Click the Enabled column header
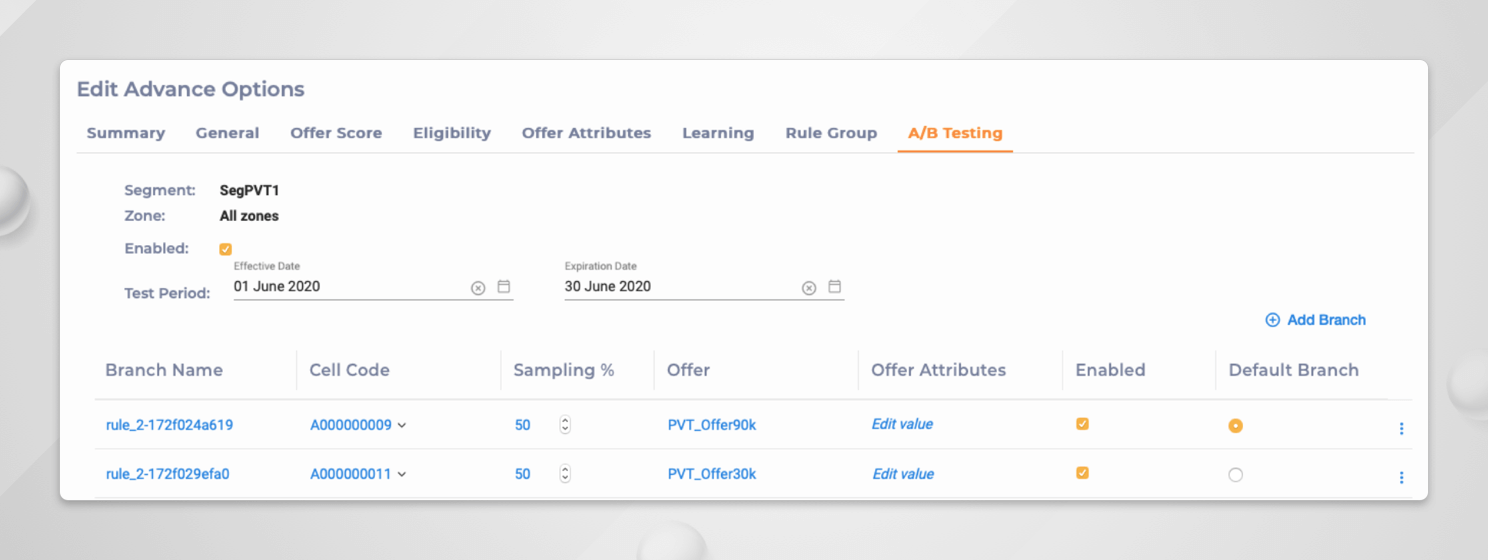 click(1110, 370)
